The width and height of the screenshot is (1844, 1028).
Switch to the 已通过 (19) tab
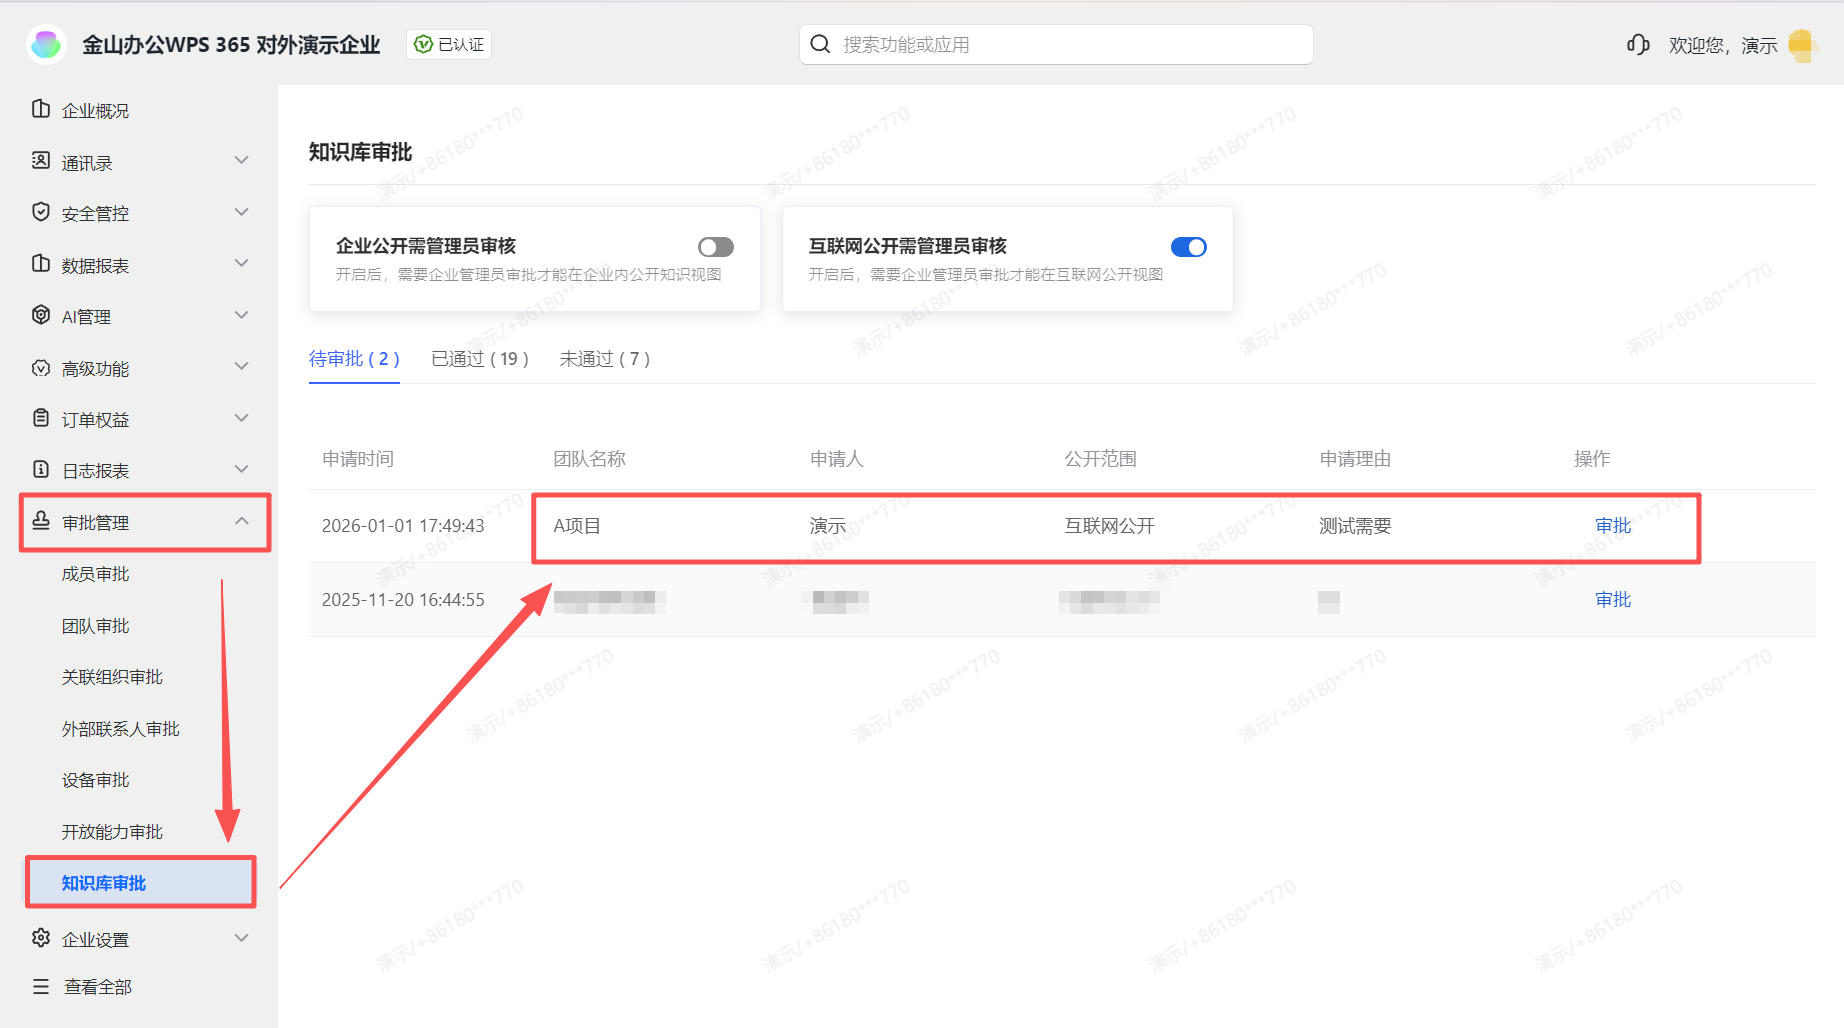480,359
